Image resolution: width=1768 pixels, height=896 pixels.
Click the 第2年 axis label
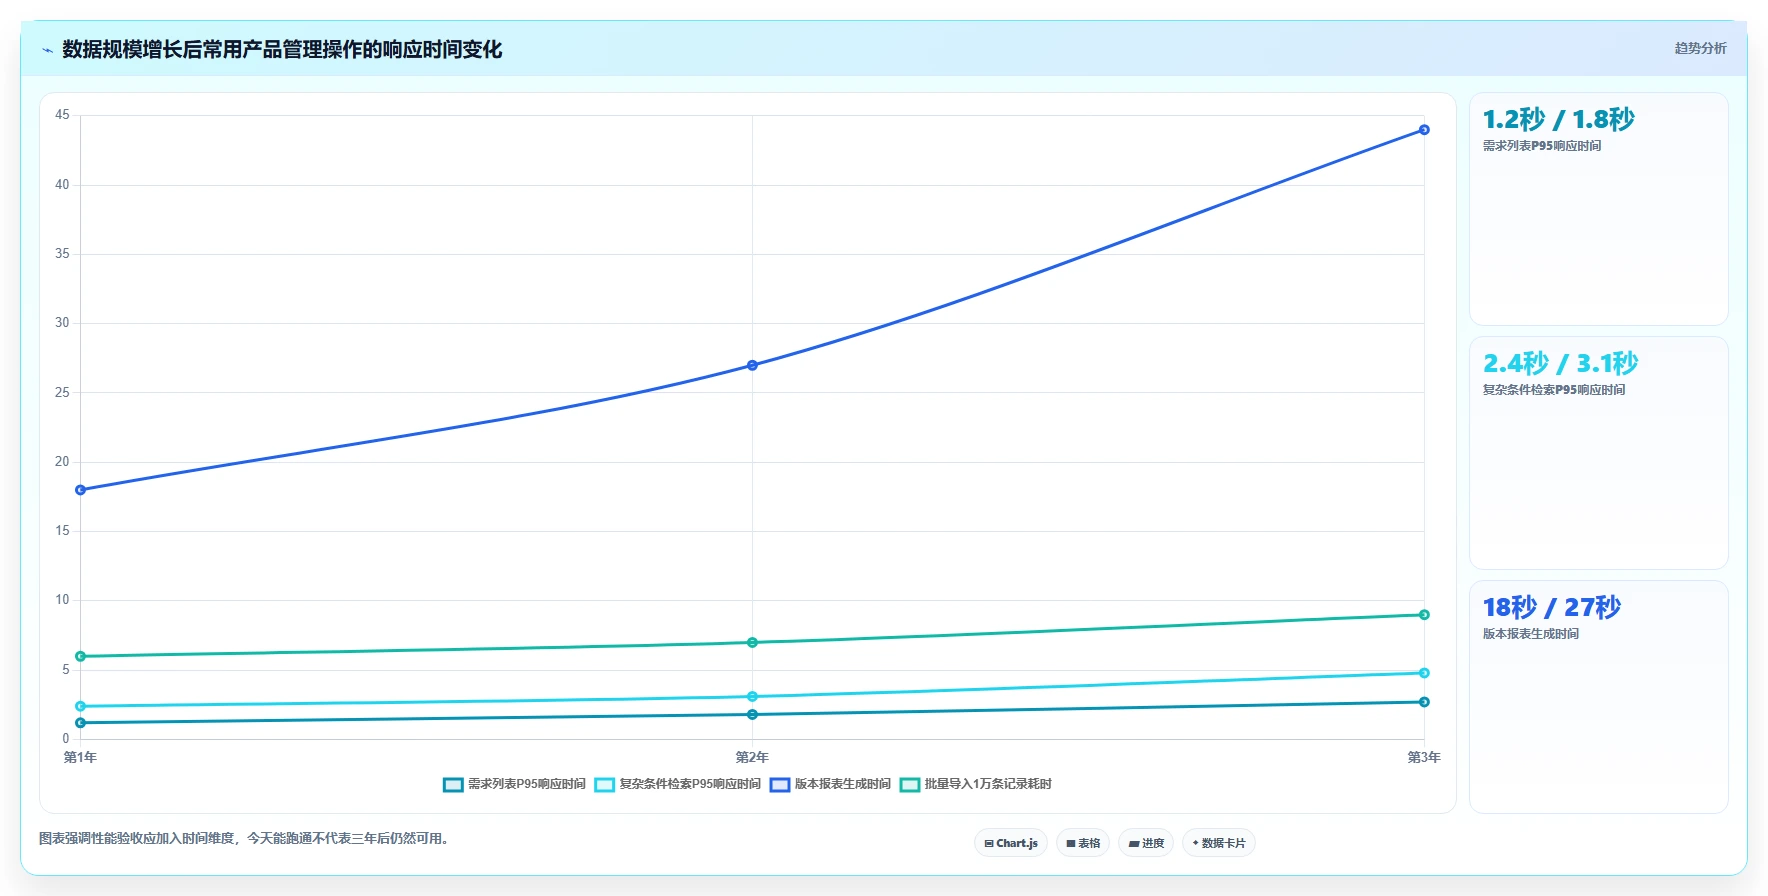pyautogui.click(x=752, y=757)
